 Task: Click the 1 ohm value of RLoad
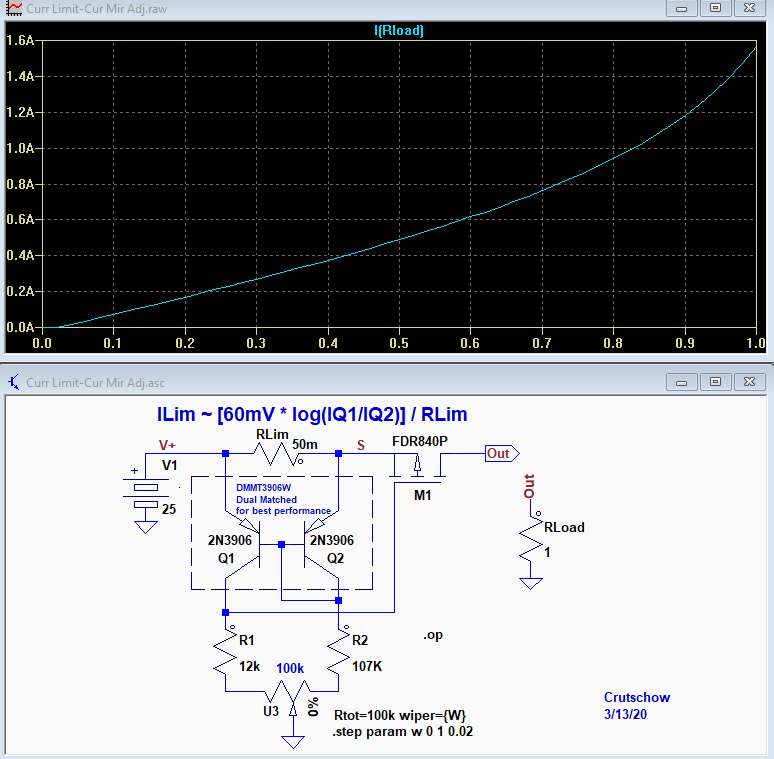point(547,553)
